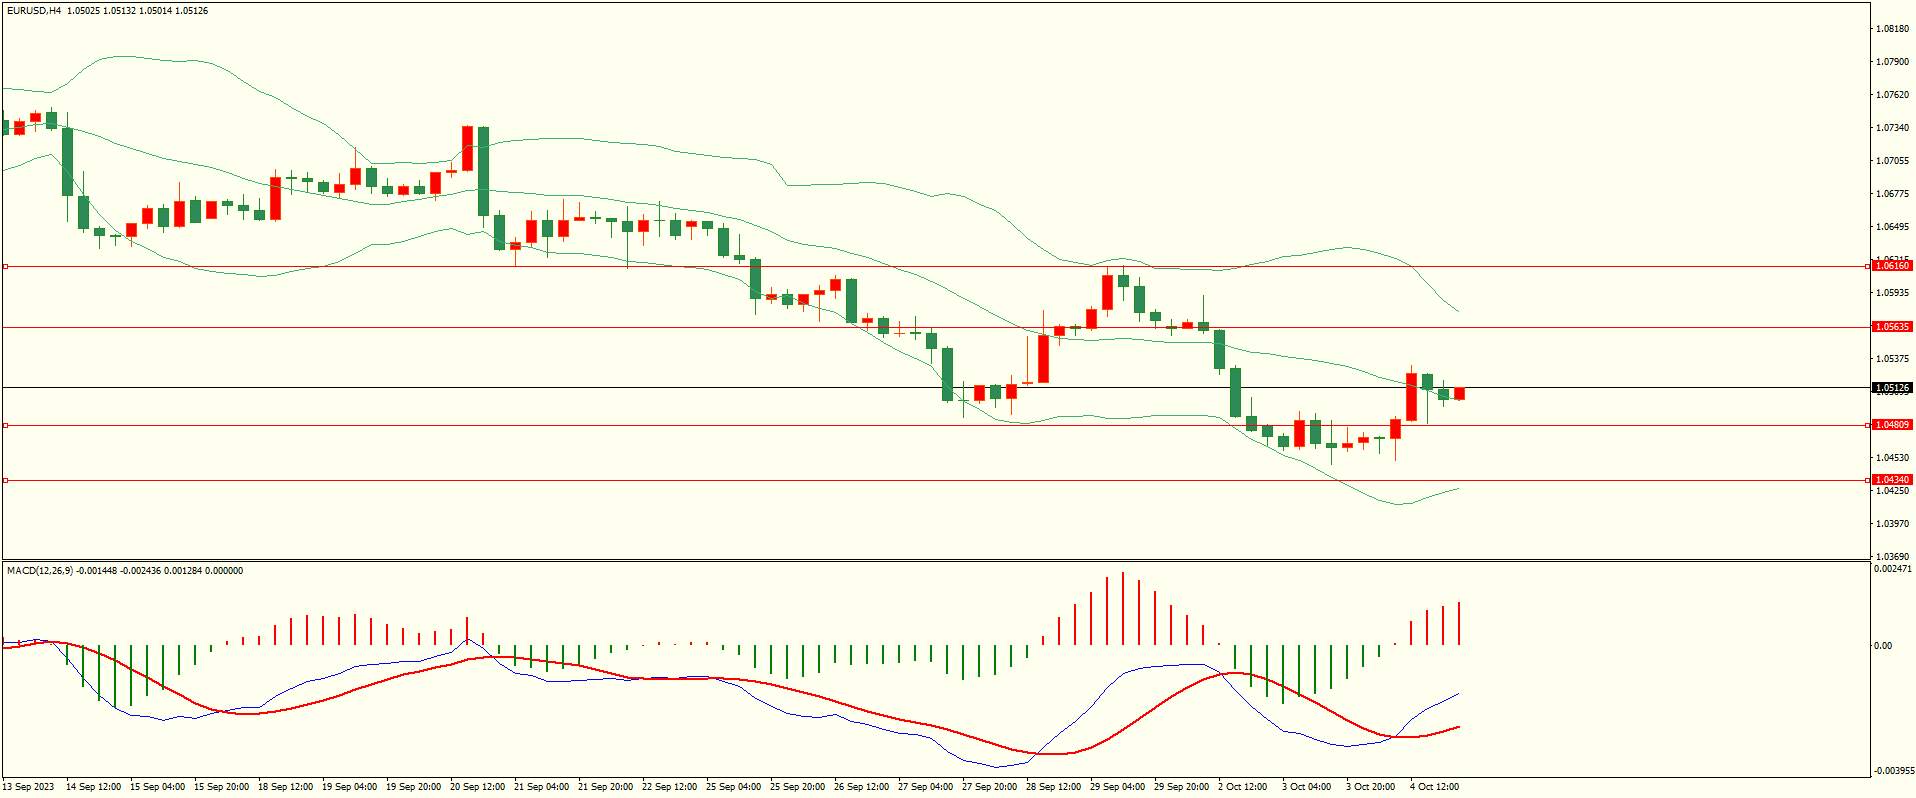Screen dimensions: 1916x798
Task: Click the 1.07620 price scale label
Action: 1892,95
